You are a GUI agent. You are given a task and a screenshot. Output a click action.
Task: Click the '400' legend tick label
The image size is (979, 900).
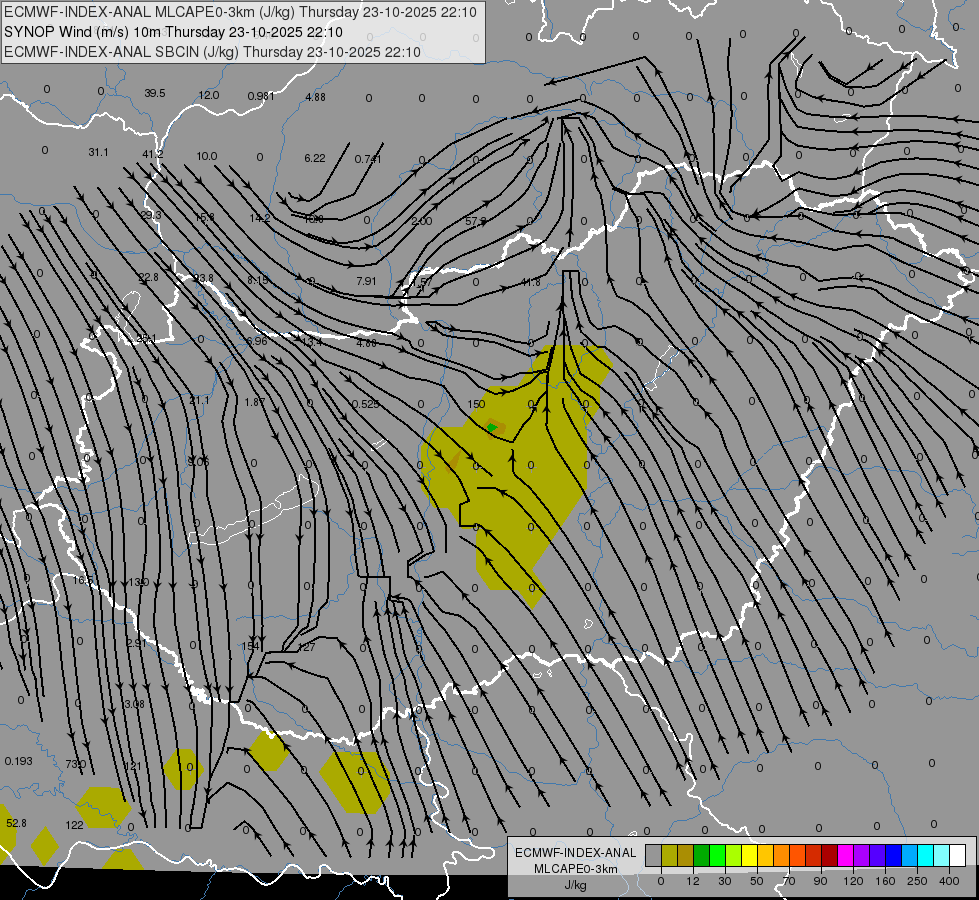pyautogui.click(x=949, y=881)
